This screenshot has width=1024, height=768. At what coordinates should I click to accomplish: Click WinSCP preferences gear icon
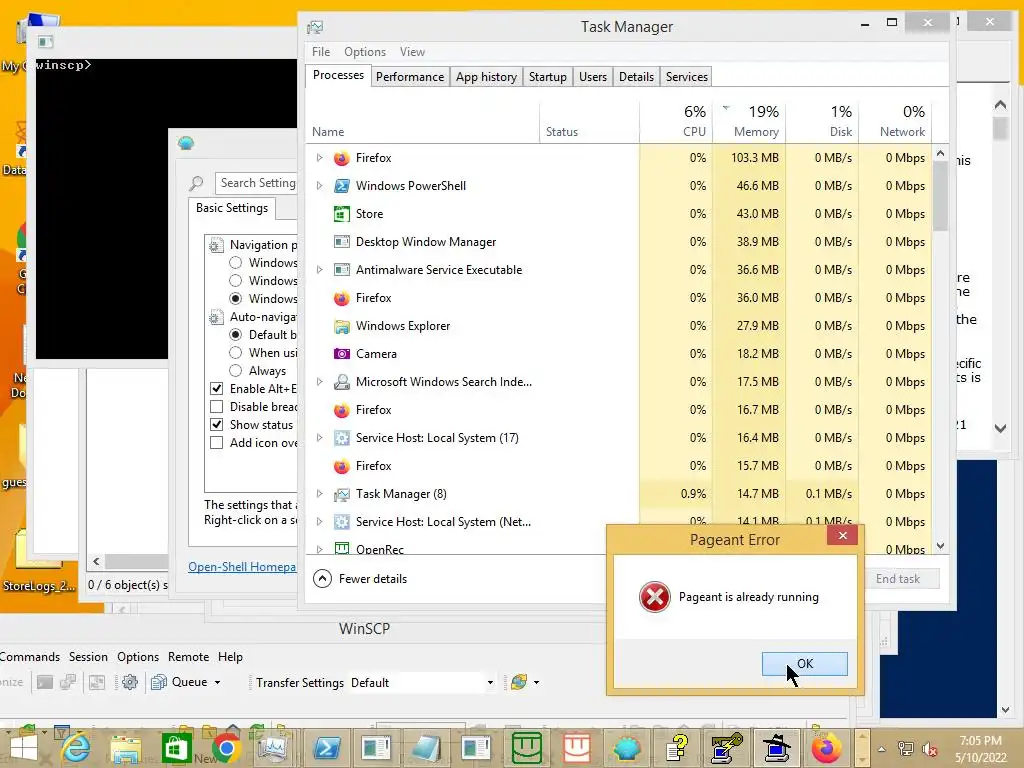click(130, 682)
